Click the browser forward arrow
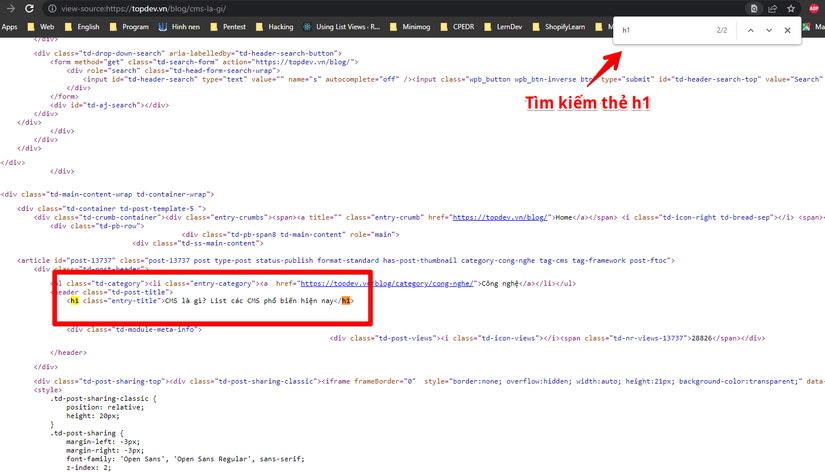This screenshot has width=825, height=472. (x=11, y=8)
